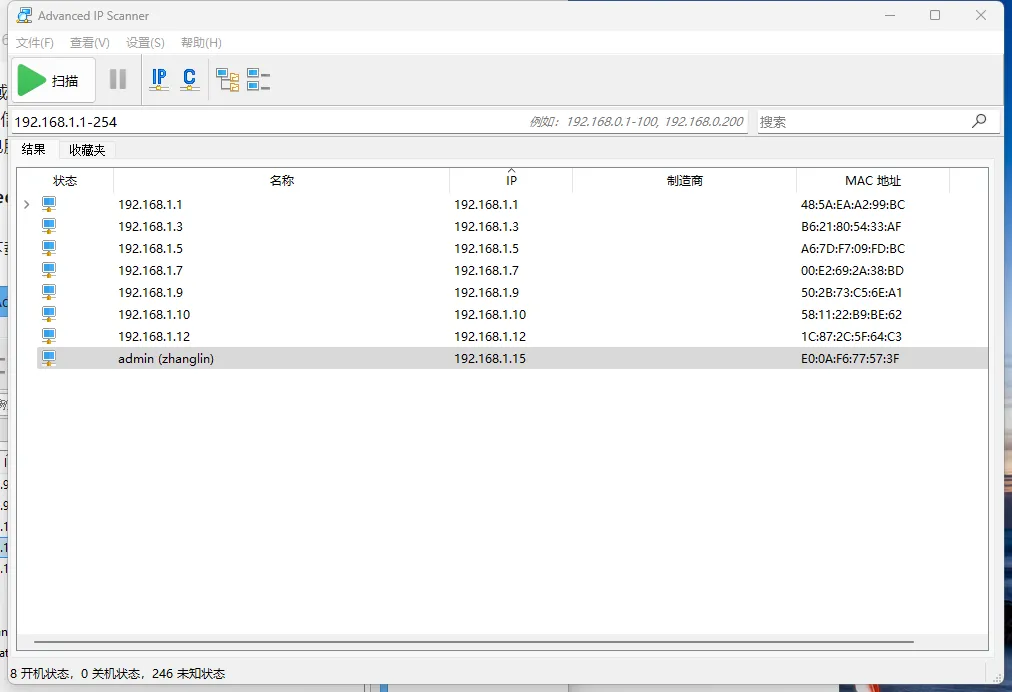Minimize the Advanced IP Scanner window
Viewport: 1012px width, 692px height.
pos(890,15)
